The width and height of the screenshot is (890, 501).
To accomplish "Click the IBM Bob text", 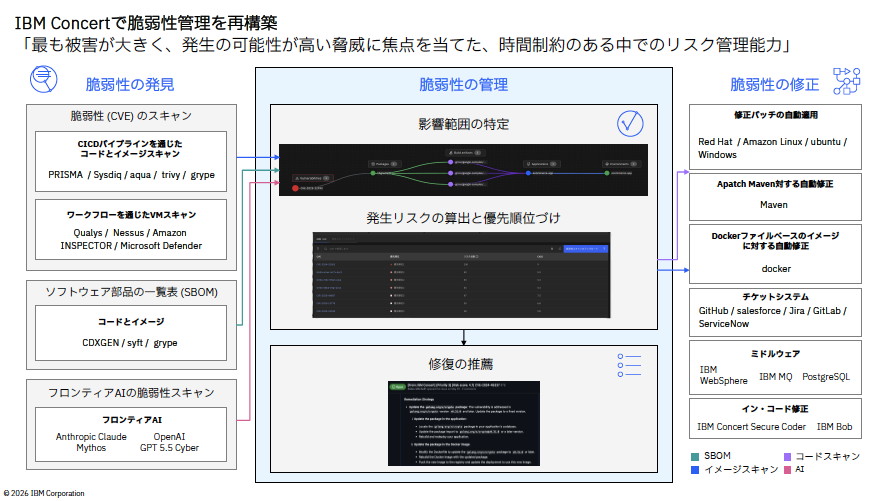I will (x=834, y=427).
